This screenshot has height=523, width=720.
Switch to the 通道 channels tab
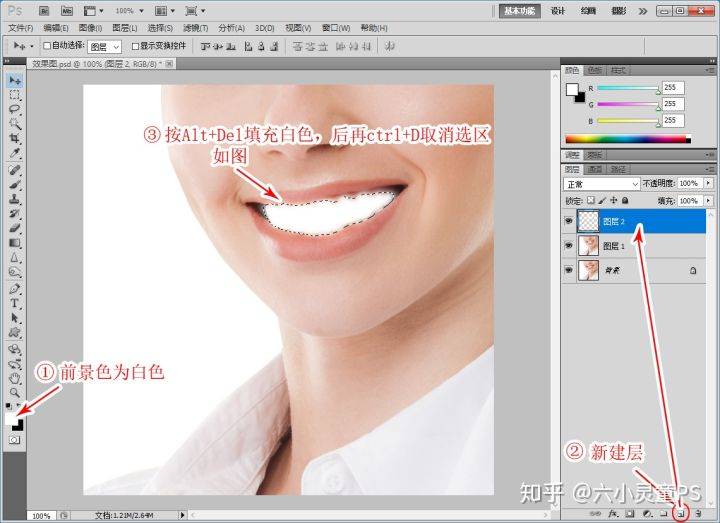(x=595, y=169)
